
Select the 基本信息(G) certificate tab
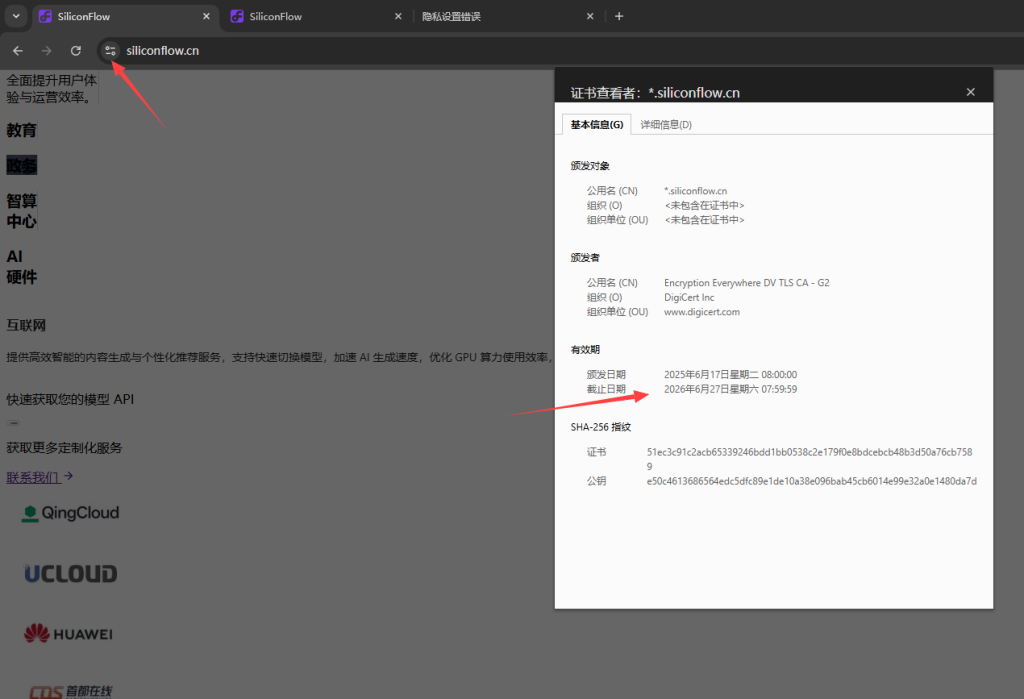point(597,125)
